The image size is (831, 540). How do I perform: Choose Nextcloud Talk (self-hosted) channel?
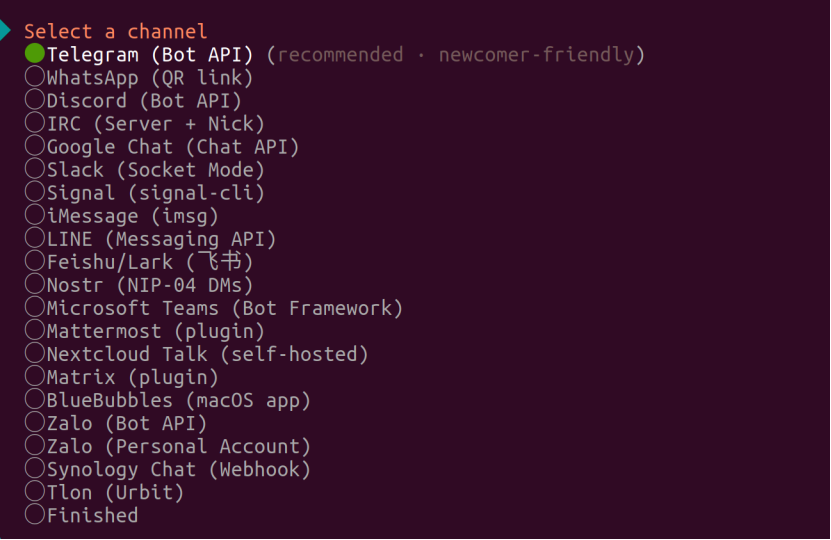pos(35,354)
